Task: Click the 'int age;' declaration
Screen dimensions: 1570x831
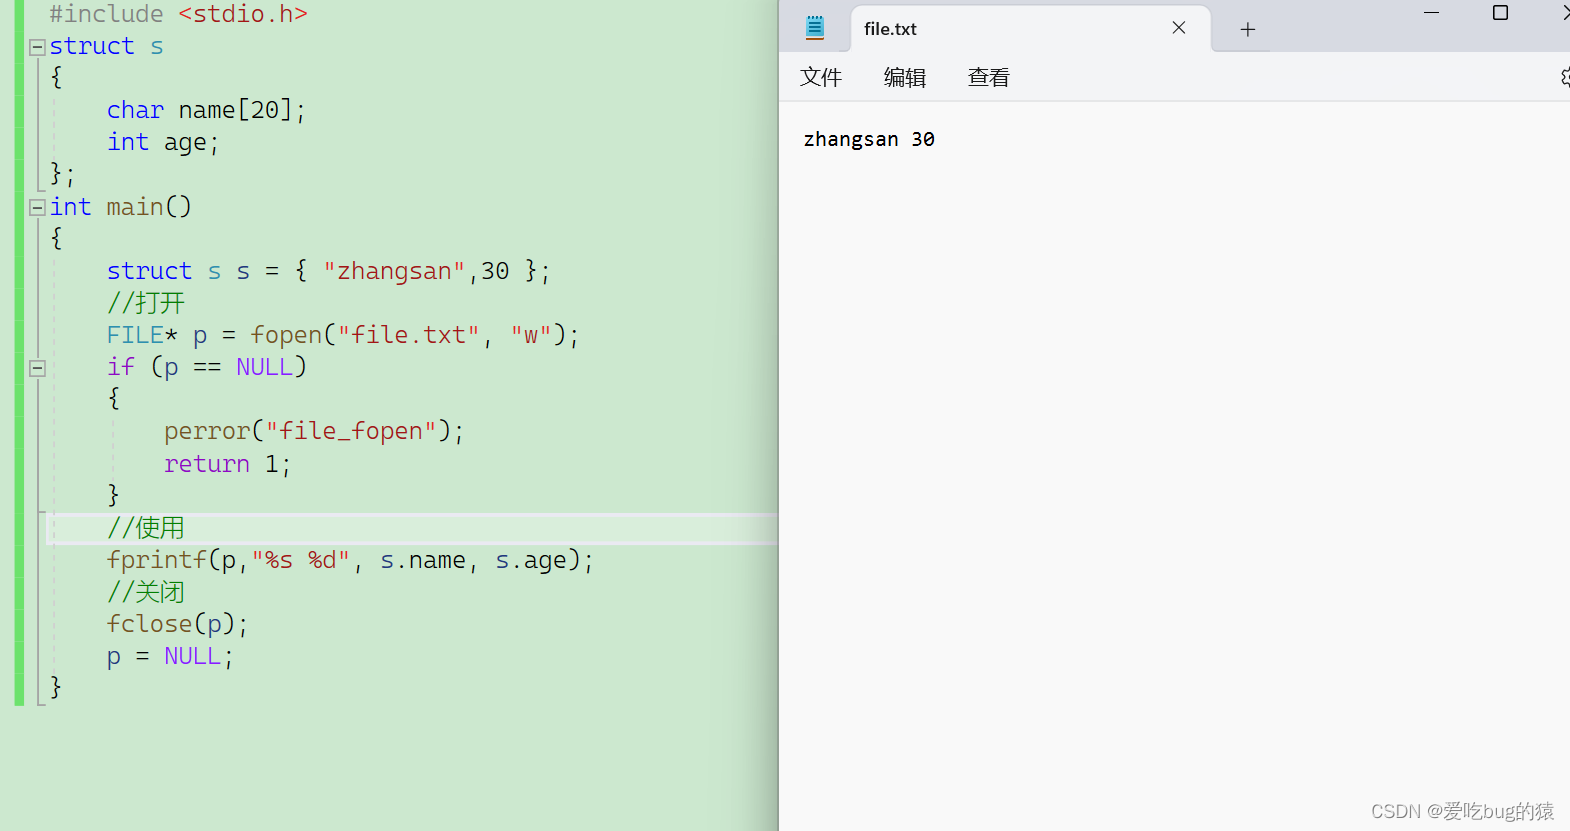Action: [163, 142]
